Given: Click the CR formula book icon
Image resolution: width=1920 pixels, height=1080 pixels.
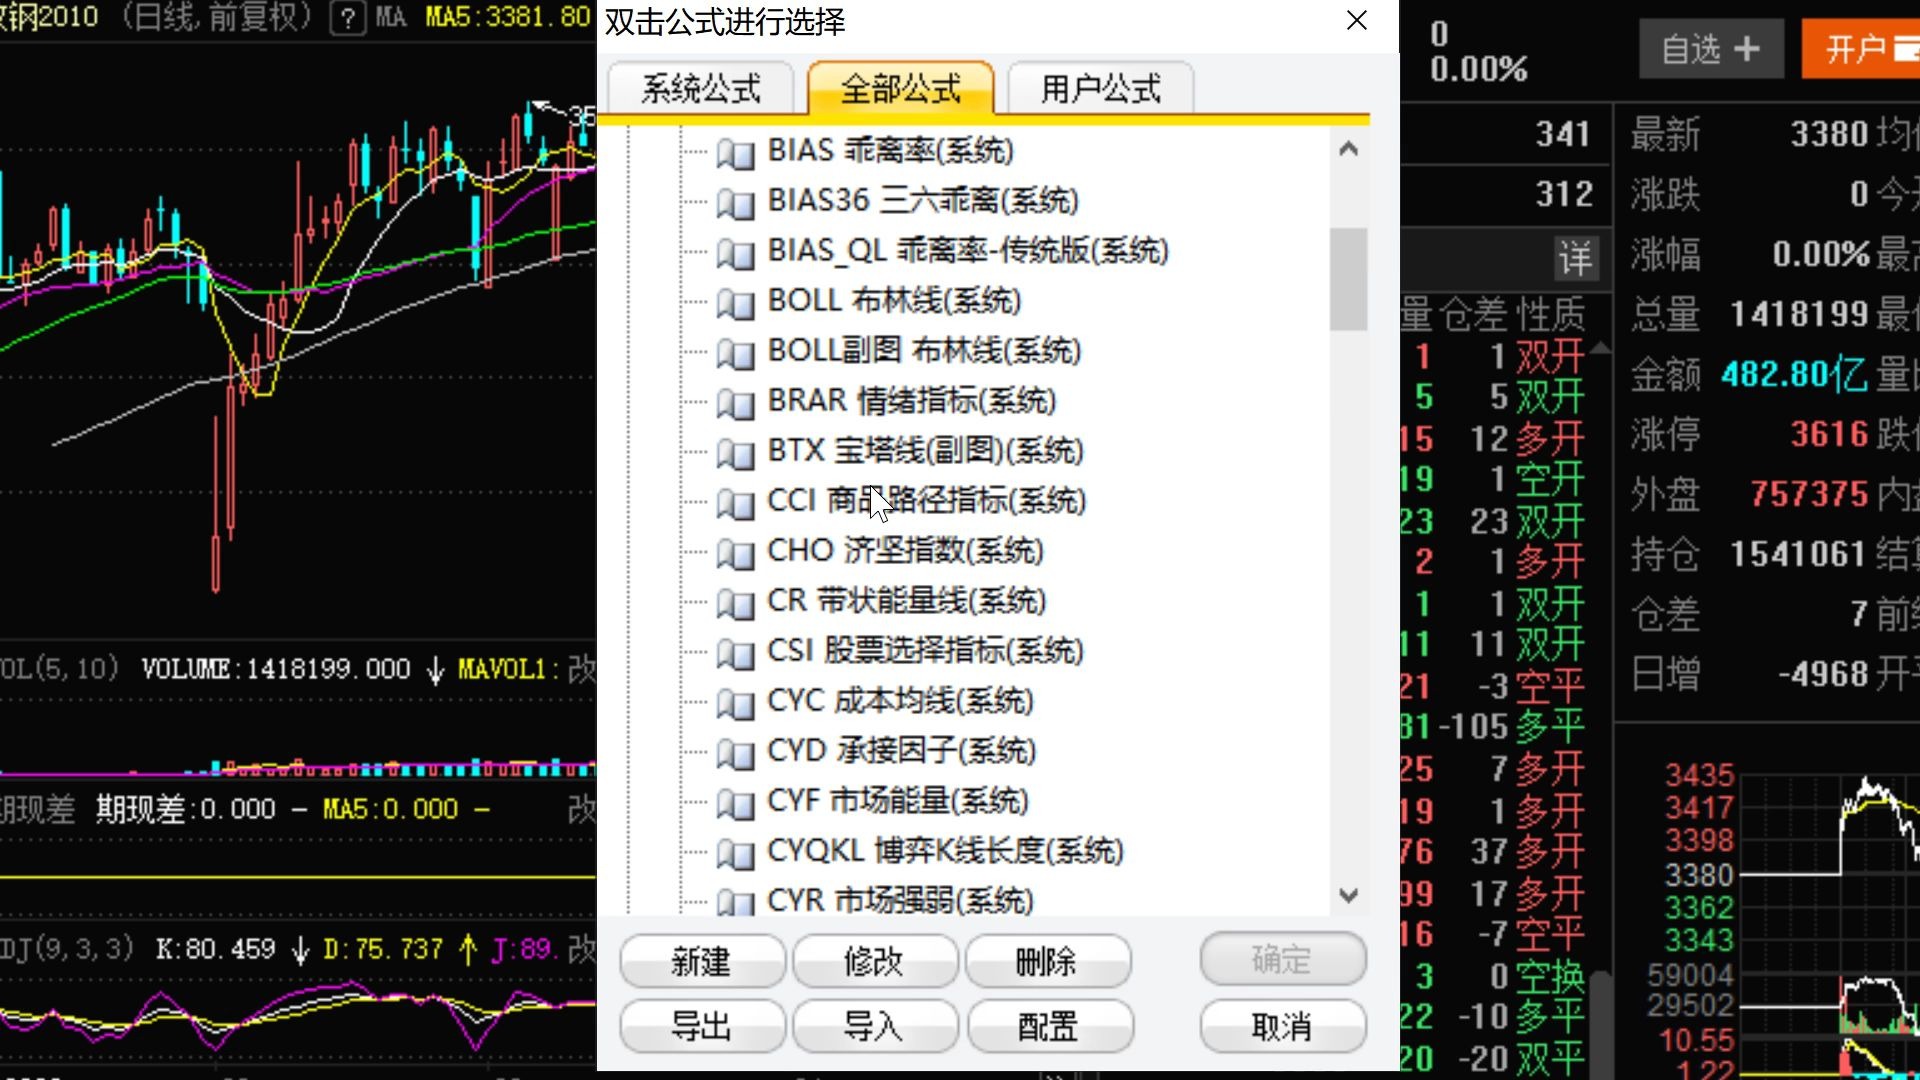Looking at the screenshot, I should tap(736, 603).
